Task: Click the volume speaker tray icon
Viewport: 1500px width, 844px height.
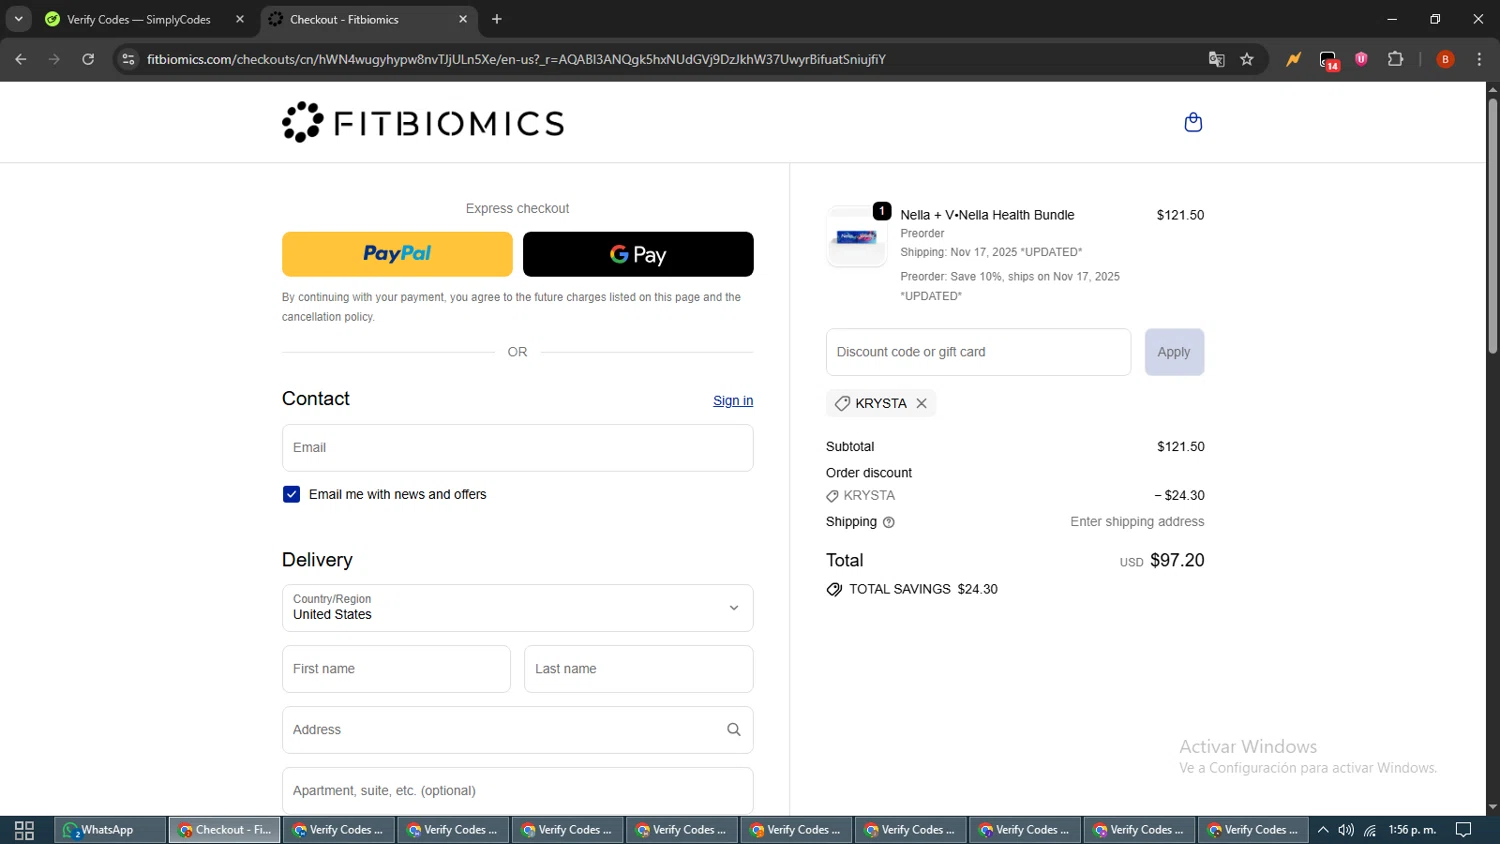Action: tap(1346, 830)
